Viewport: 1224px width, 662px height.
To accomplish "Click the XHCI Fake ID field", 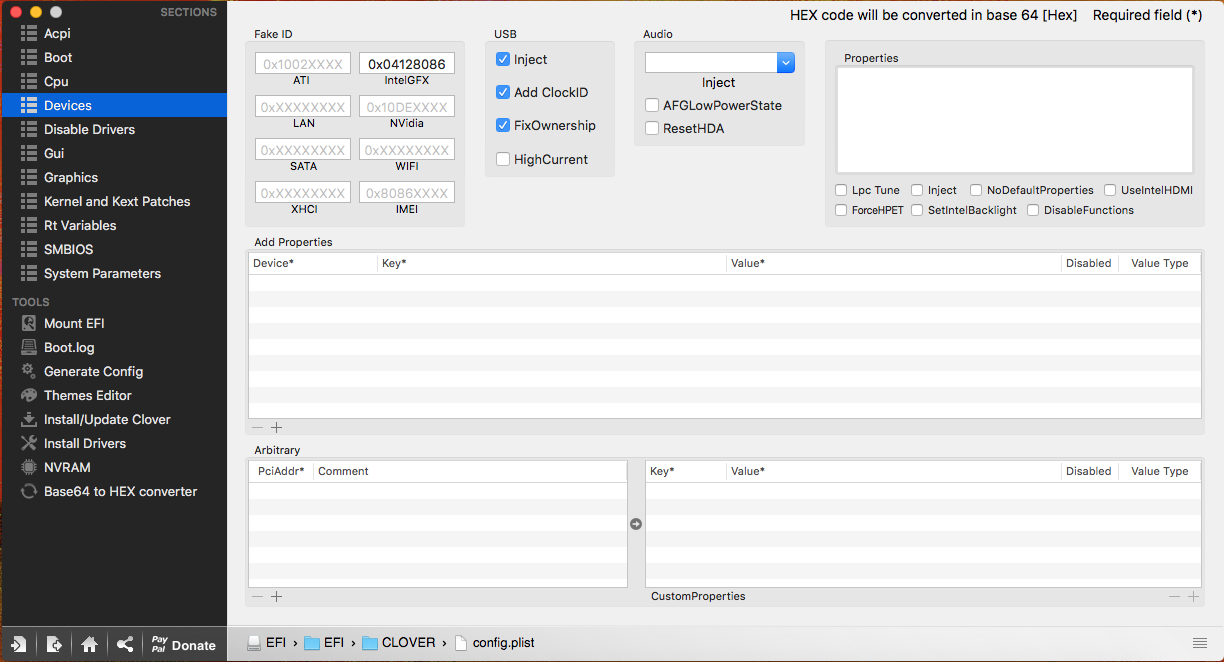I will 302,192.
